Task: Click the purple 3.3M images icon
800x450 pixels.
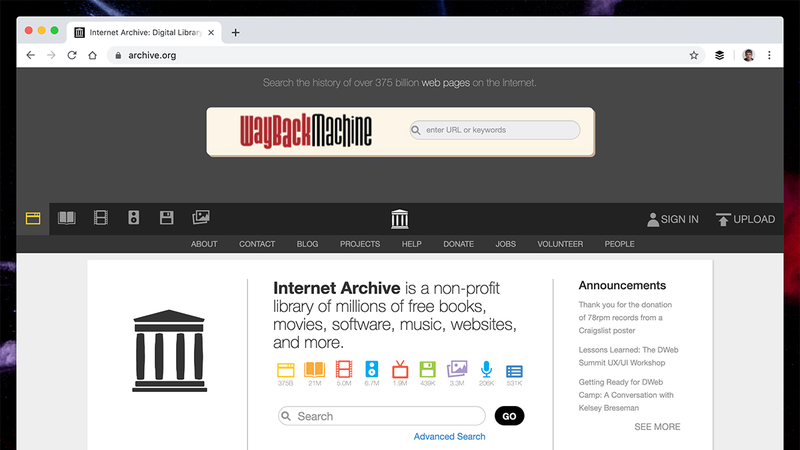Action: [x=457, y=369]
